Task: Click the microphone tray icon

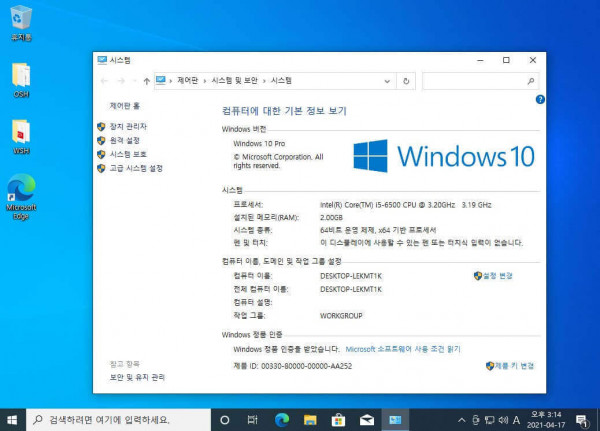Action: (476, 420)
